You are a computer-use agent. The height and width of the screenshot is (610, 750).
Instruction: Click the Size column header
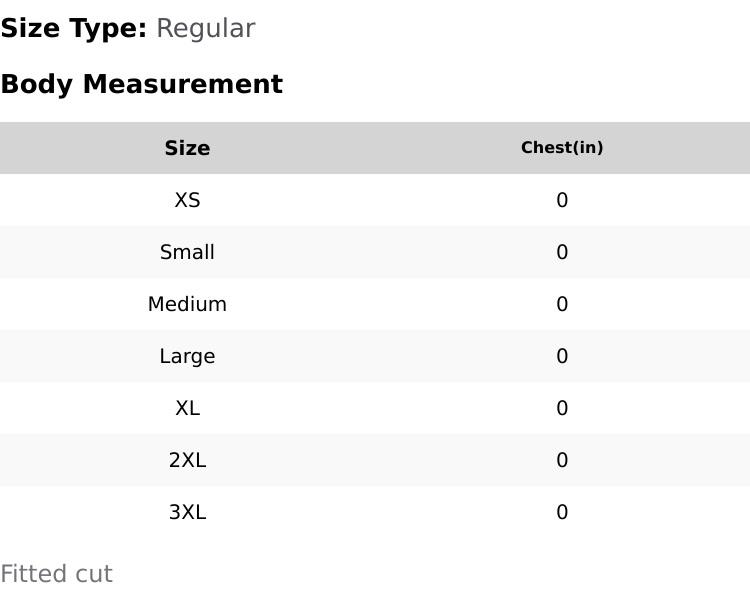tap(187, 148)
